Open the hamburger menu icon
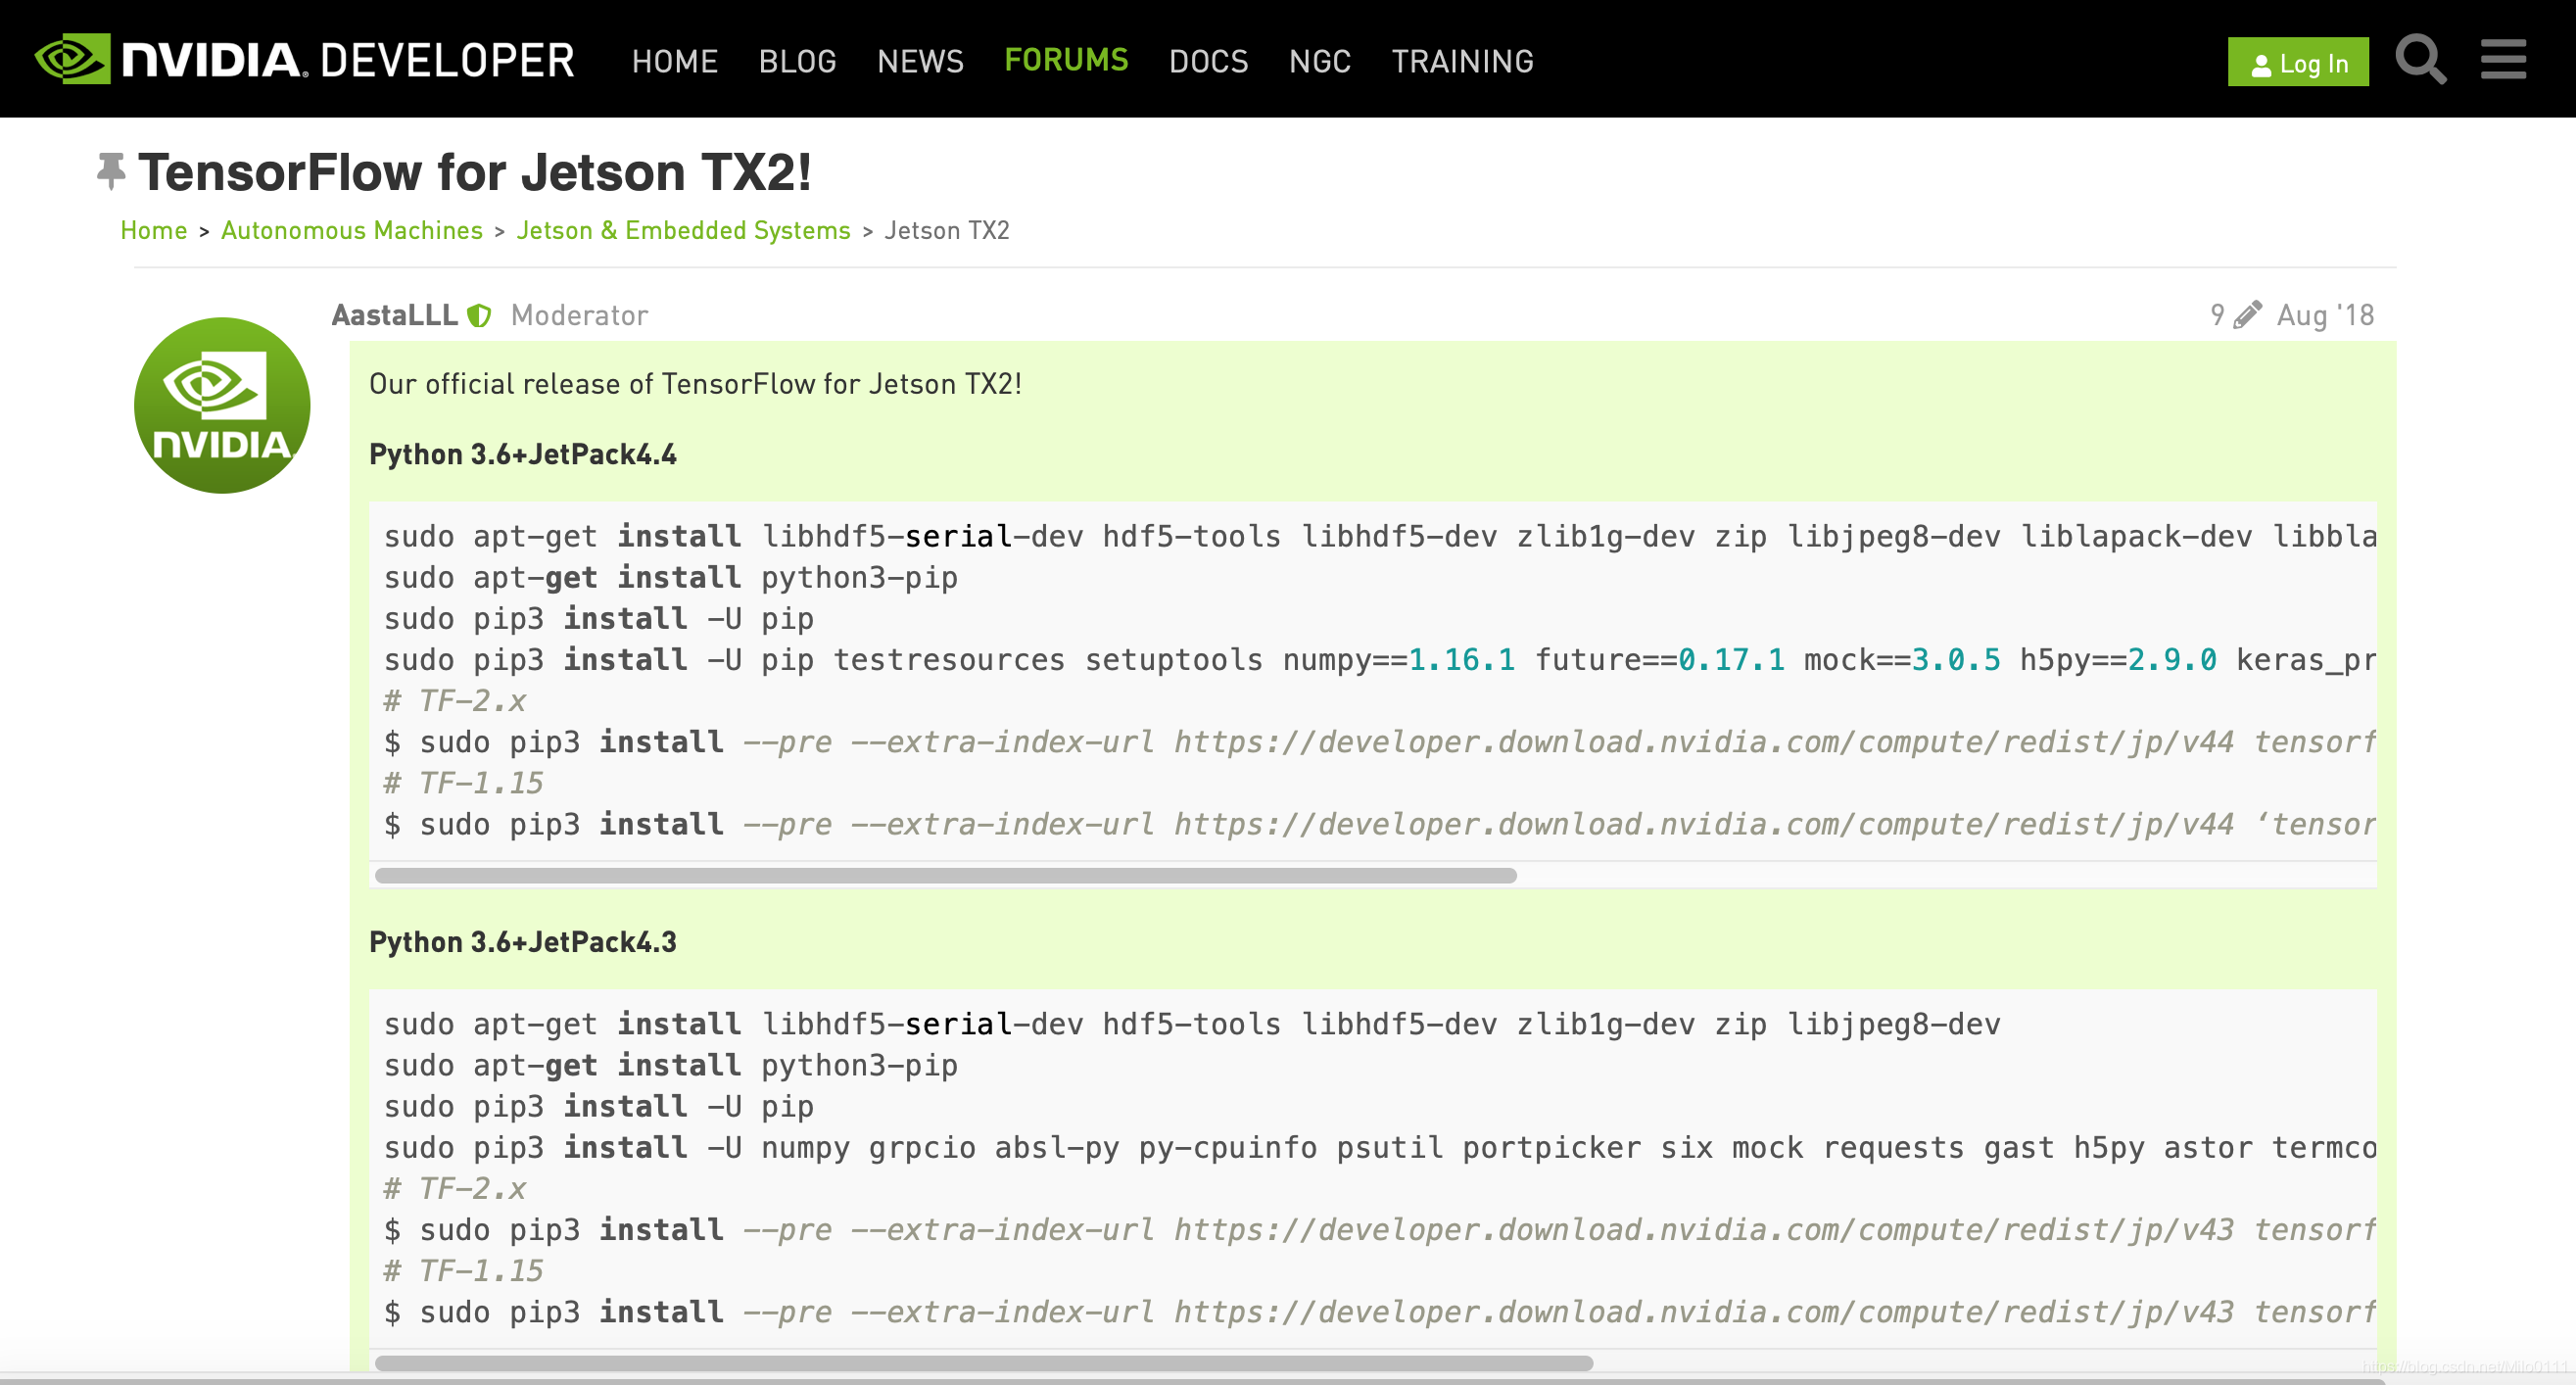 coord(2503,59)
